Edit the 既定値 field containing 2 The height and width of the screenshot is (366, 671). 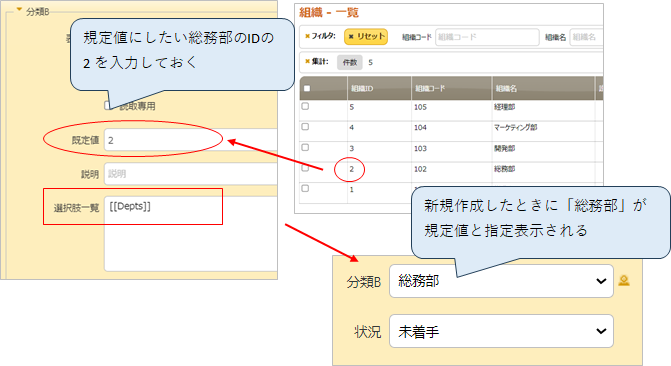(x=190, y=140)
